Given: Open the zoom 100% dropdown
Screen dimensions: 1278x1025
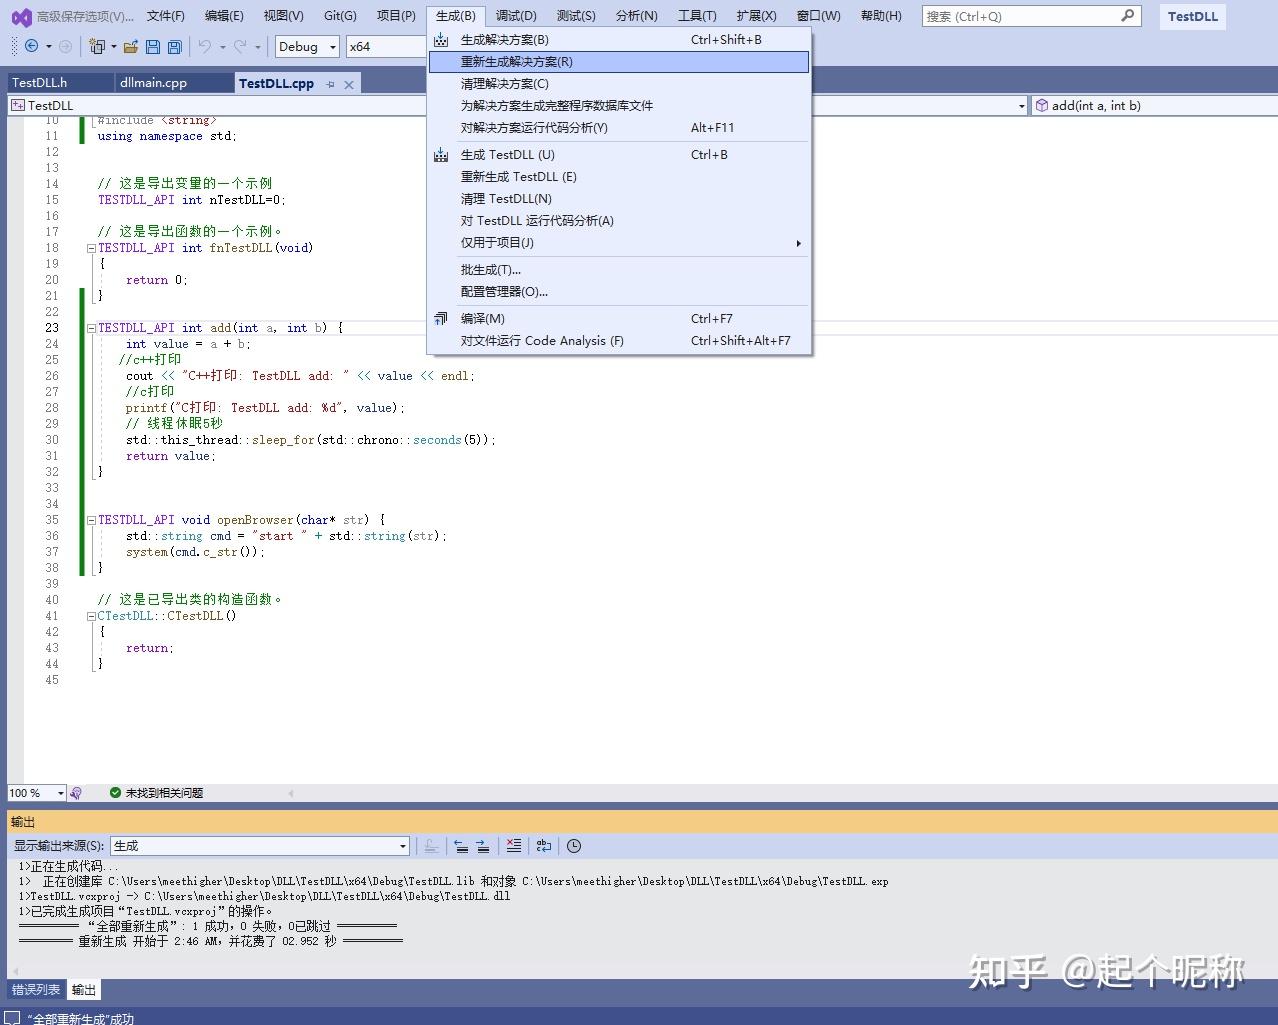Looking at the screenshot, I should pyautogui.click(x=36, y=793).
